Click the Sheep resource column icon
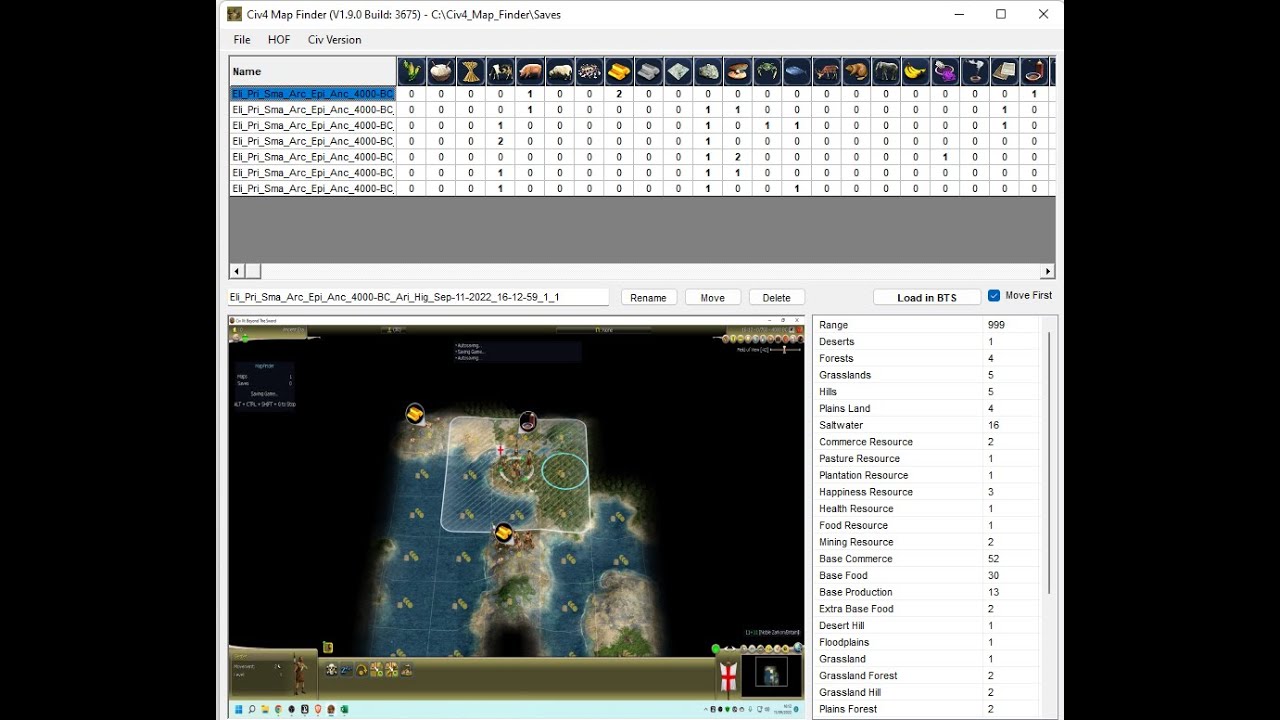 (x=560, y=71)
